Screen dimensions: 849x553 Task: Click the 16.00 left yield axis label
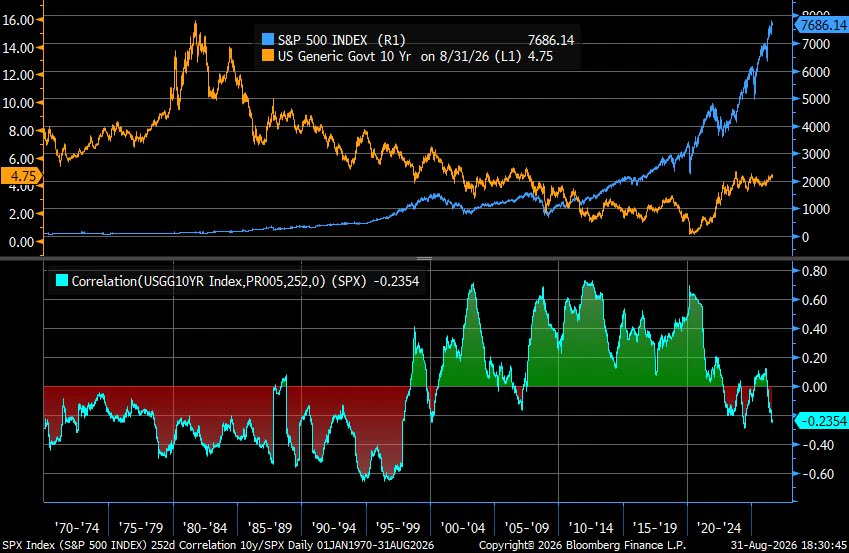click(x=18, y=20)
